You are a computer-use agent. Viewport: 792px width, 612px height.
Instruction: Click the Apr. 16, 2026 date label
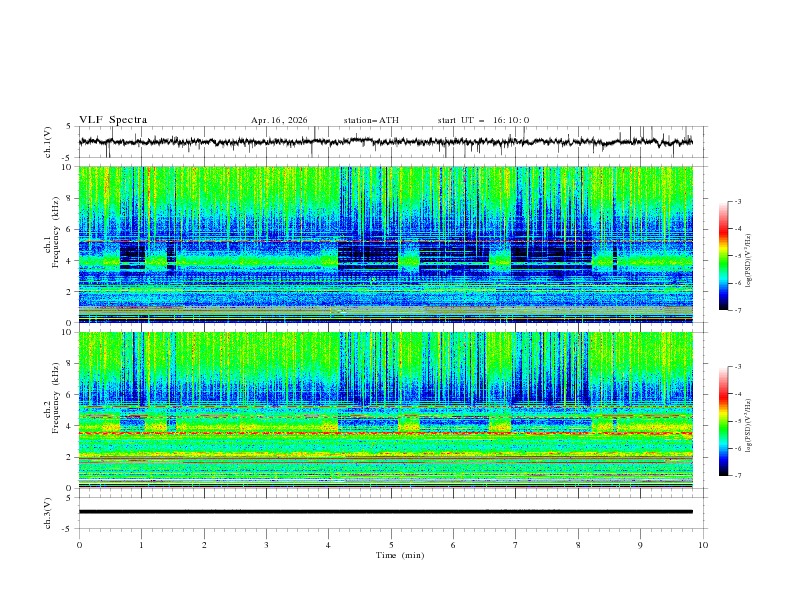[x=279, y=120]
